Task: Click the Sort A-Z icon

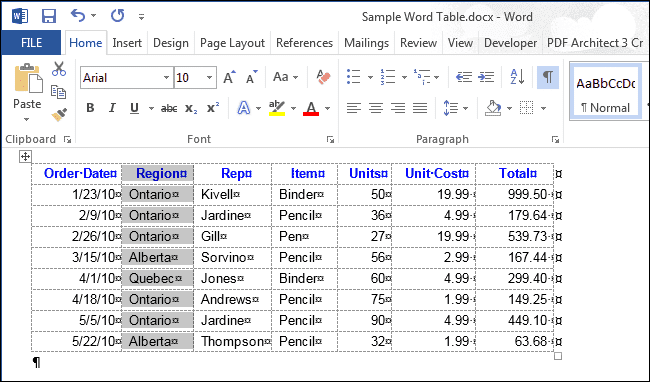Action: 518,77
